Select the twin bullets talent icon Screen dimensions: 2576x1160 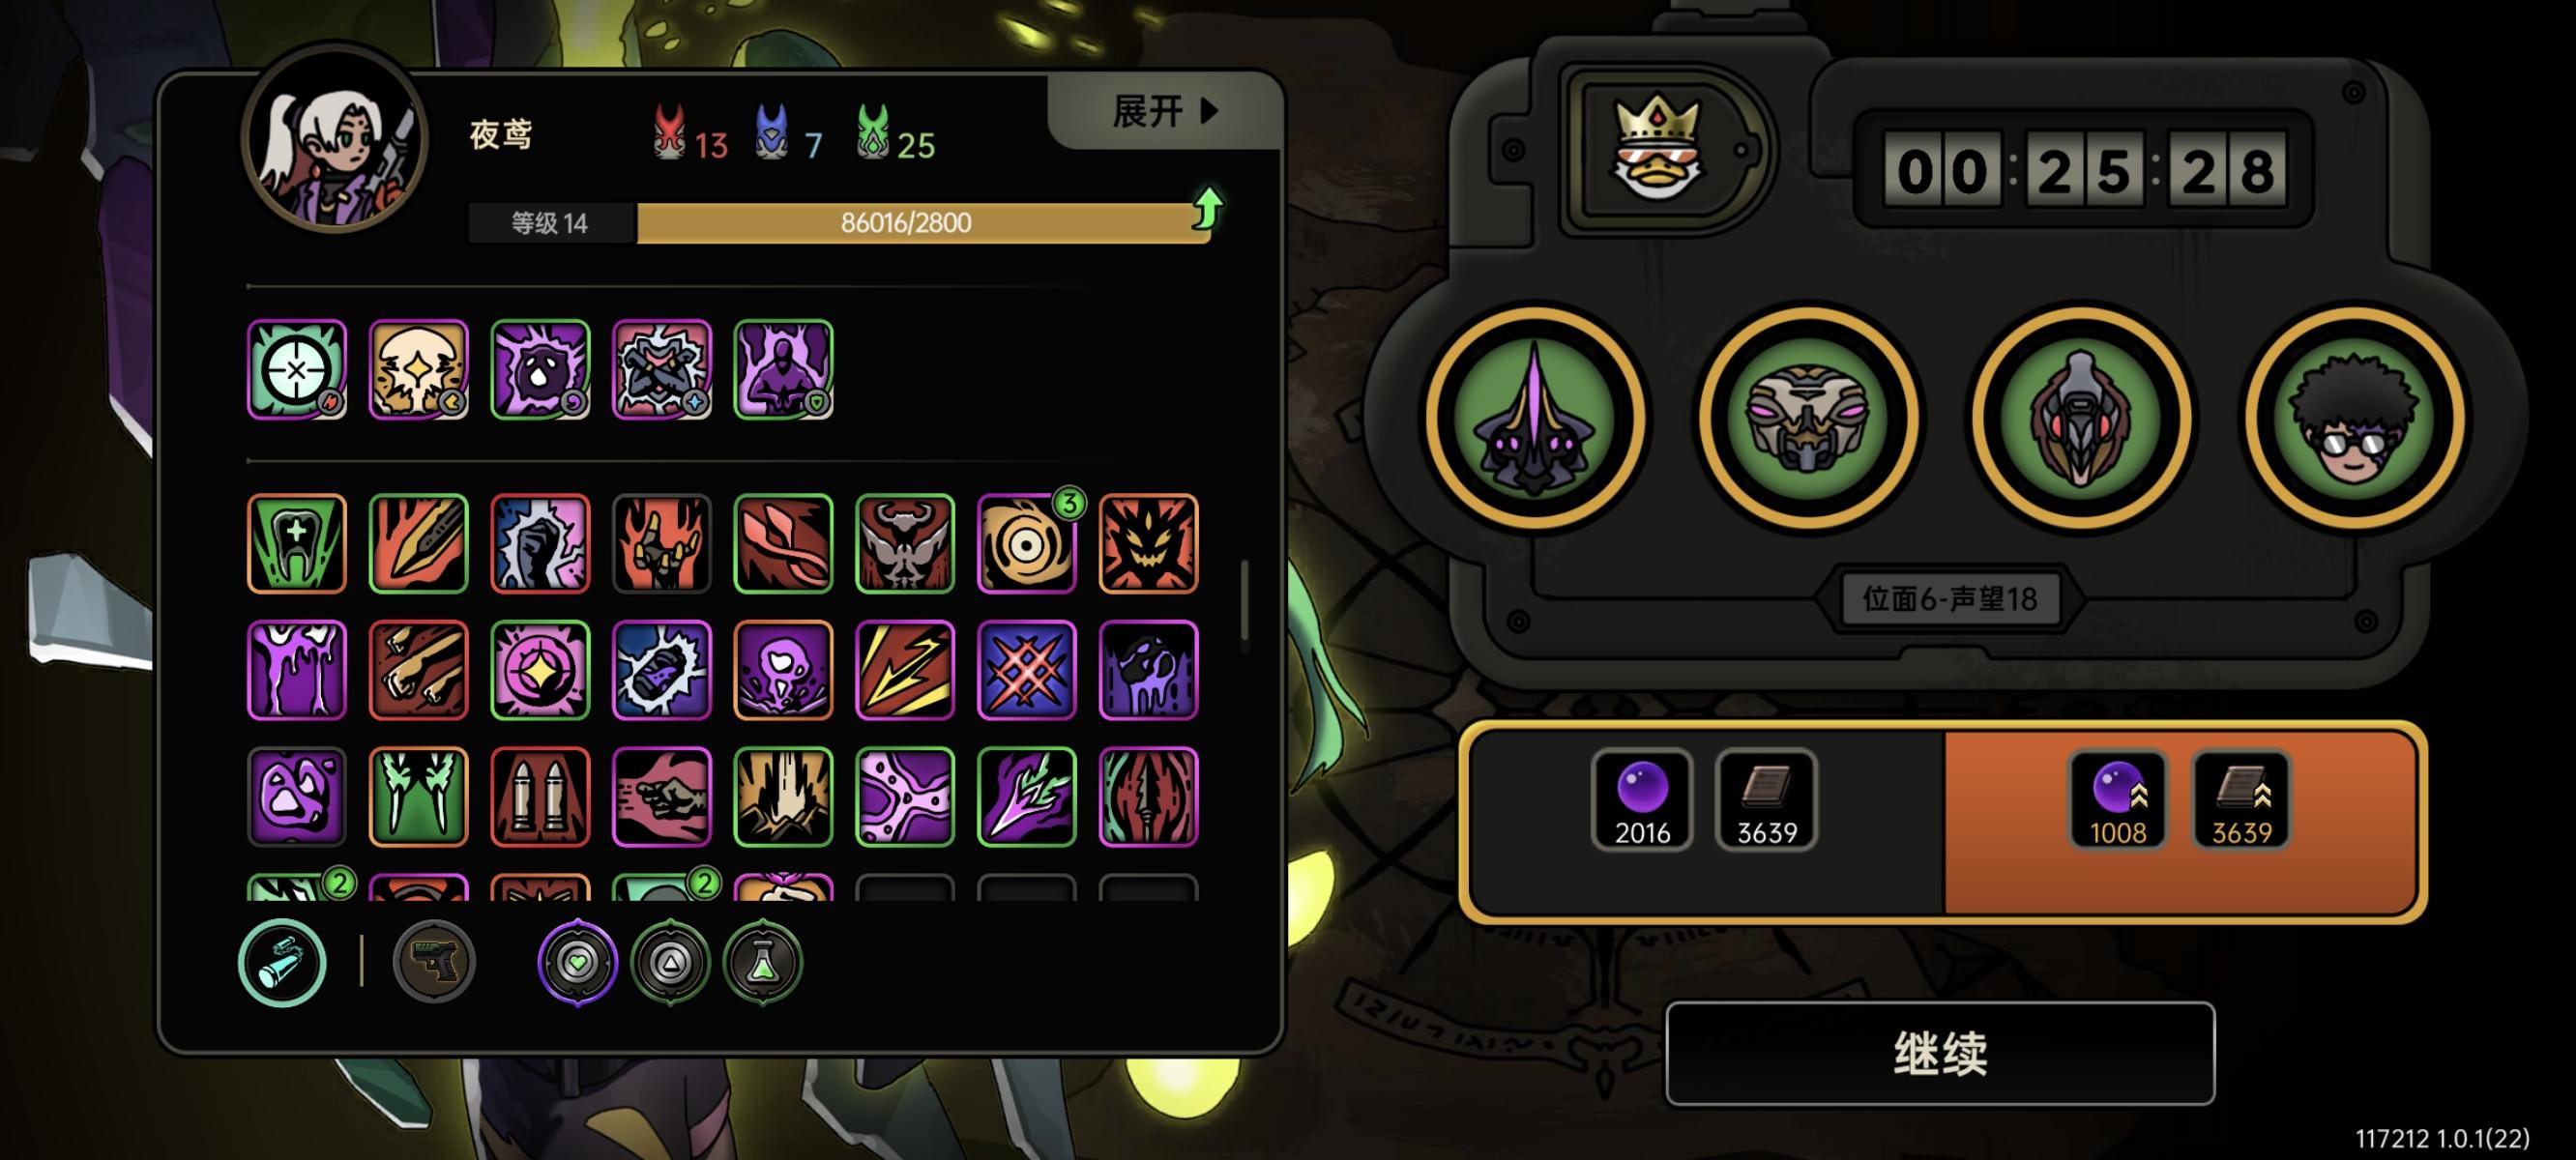tap(540, 796)
